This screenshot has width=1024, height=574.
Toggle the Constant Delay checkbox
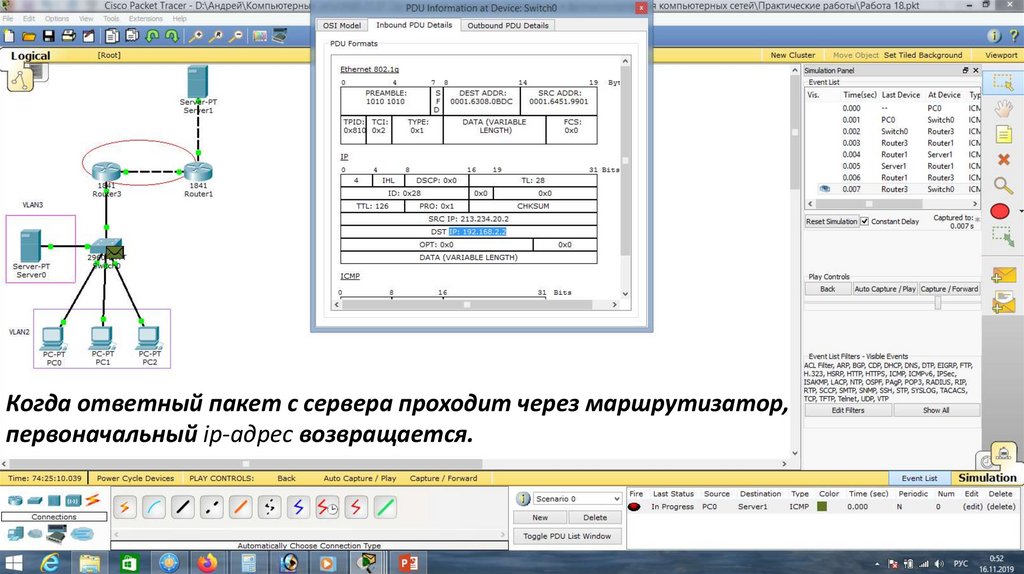[865, 221]
